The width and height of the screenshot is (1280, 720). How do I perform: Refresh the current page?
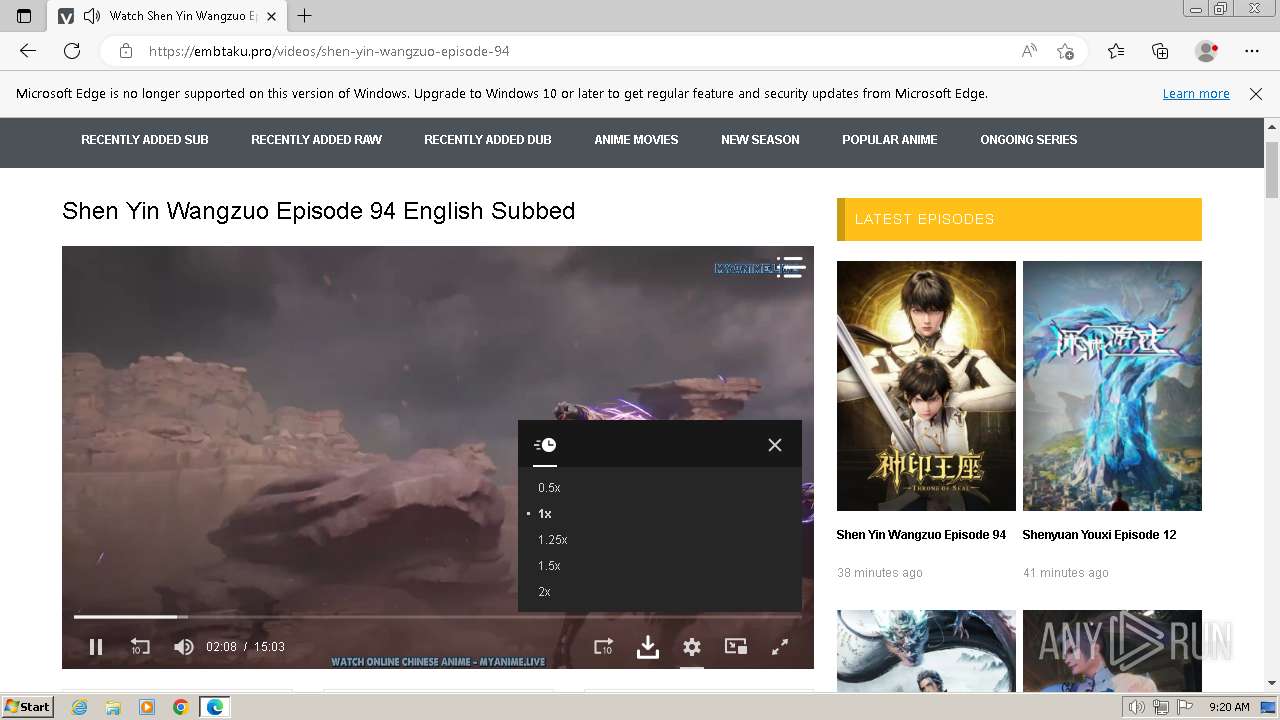72,51
